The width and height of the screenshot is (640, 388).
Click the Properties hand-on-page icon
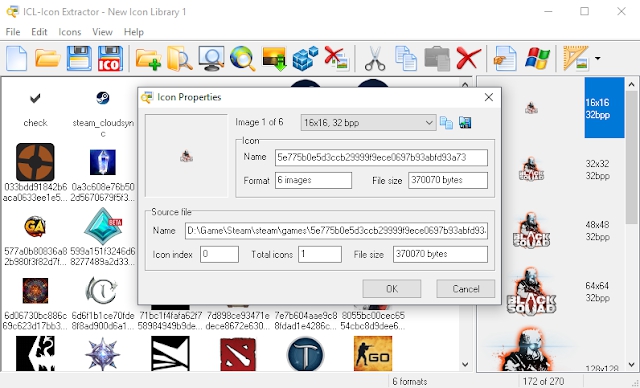505,59
